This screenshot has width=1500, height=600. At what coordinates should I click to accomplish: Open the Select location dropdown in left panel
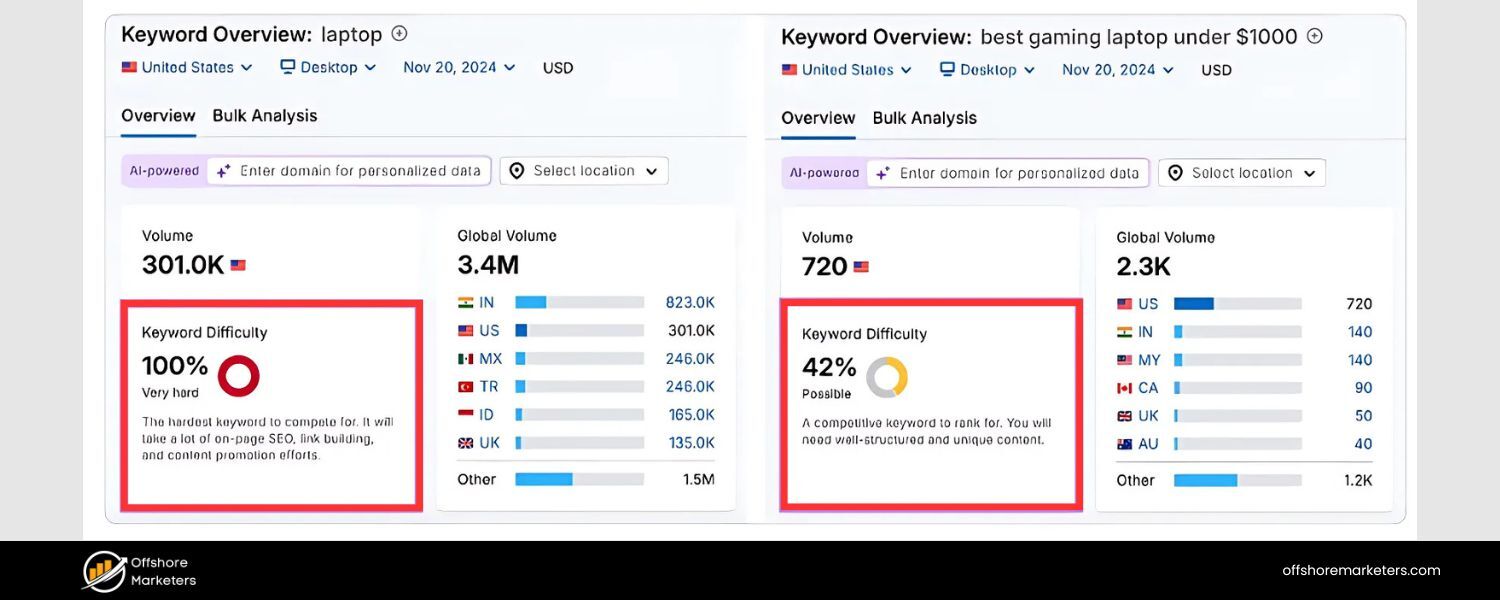pos(584,171)
